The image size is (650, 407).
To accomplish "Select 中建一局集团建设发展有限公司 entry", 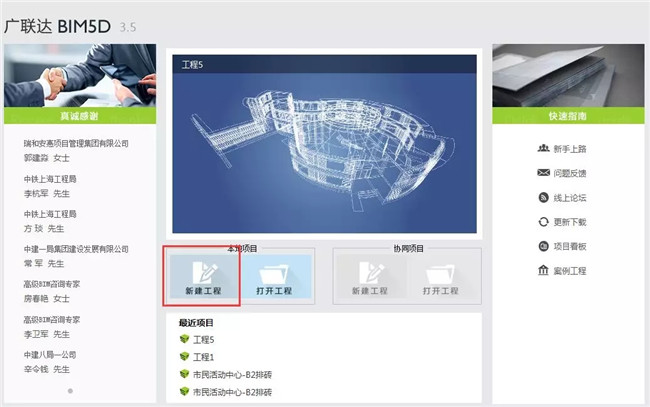I will click(x=76, y=249).
